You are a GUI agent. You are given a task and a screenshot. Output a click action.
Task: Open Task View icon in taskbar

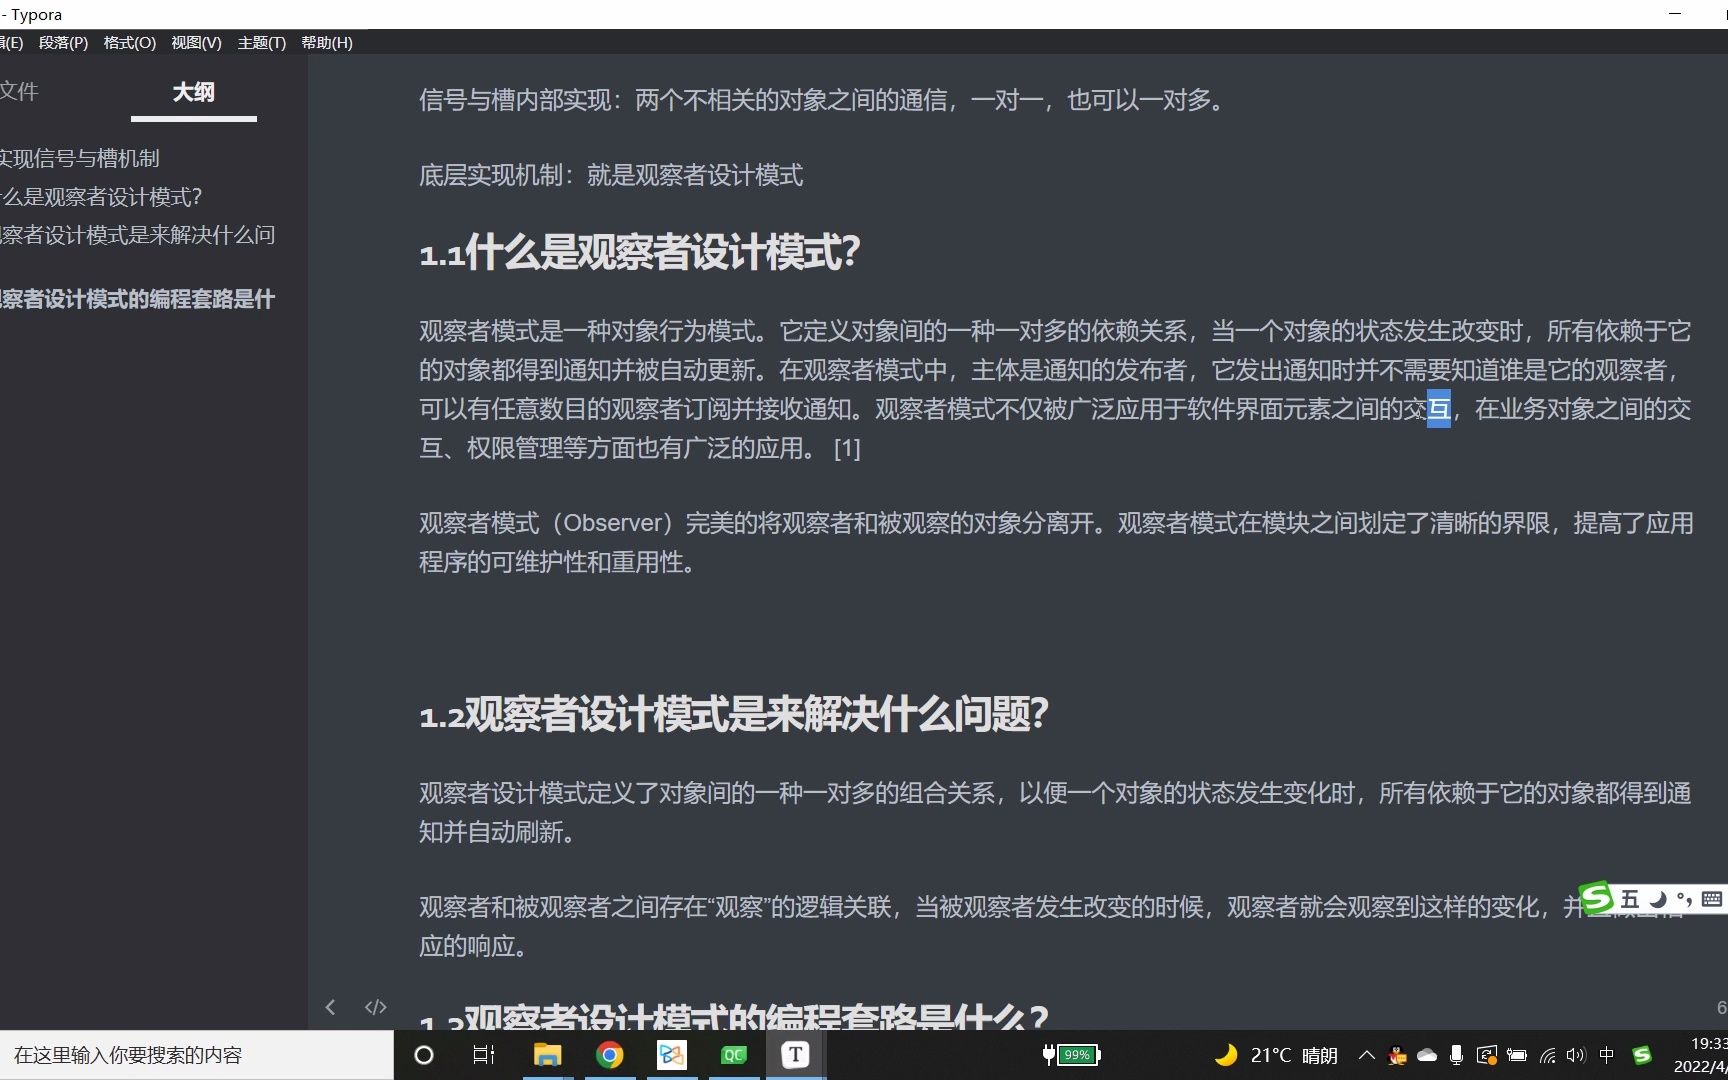pyautogui.click(x=484, y=1055)
